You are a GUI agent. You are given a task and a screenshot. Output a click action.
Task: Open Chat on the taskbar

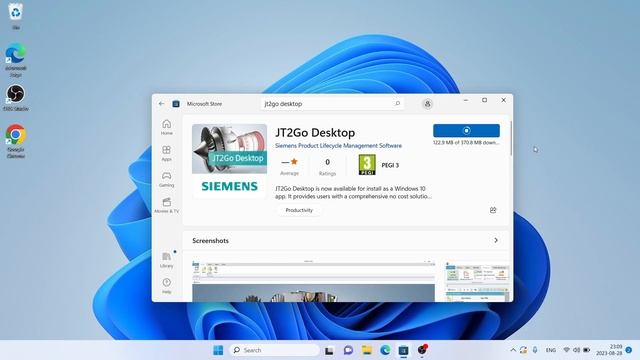point(348,350)
